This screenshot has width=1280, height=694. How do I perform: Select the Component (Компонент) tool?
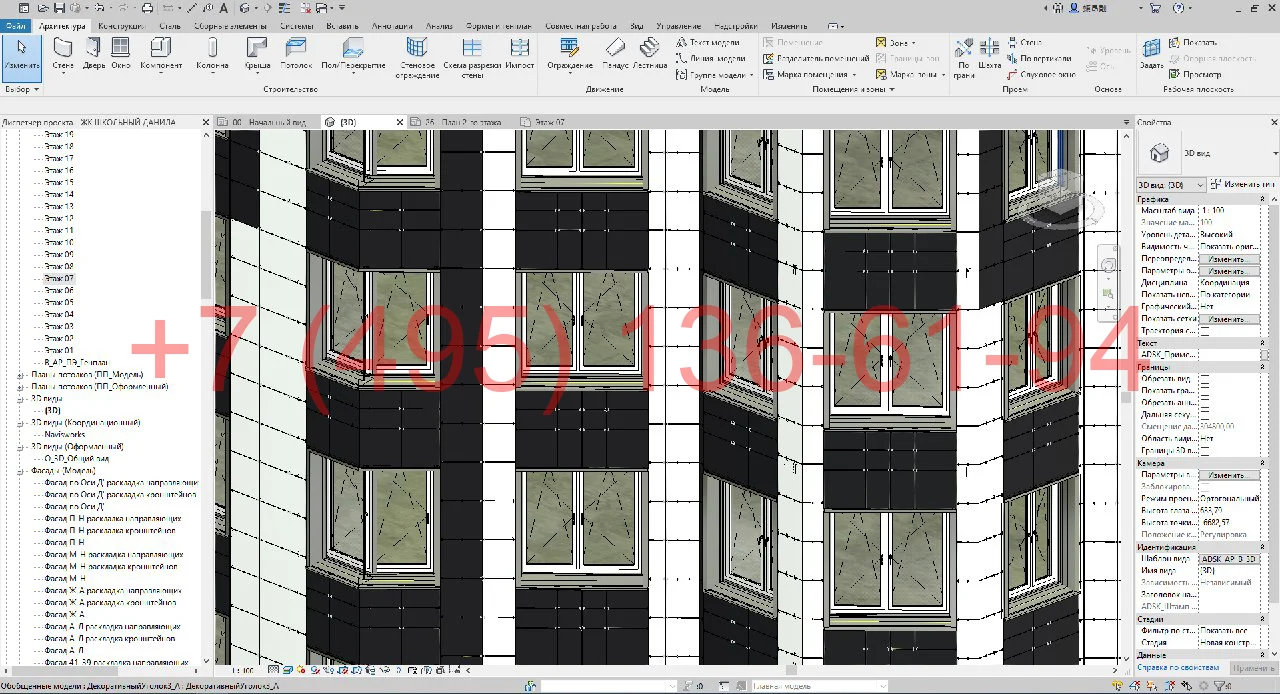pos(161,54)
